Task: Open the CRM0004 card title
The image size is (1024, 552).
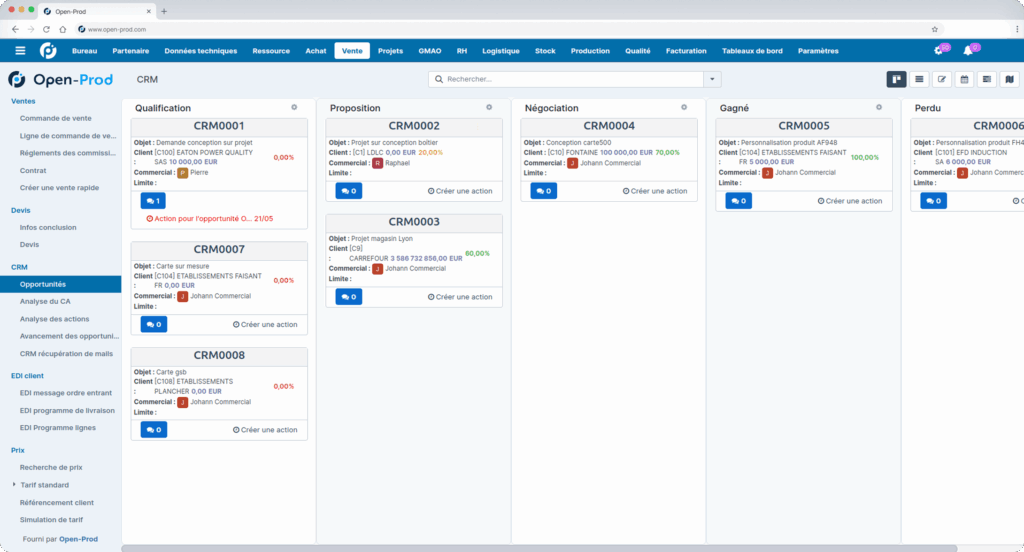Action: [x=609, y=125]
